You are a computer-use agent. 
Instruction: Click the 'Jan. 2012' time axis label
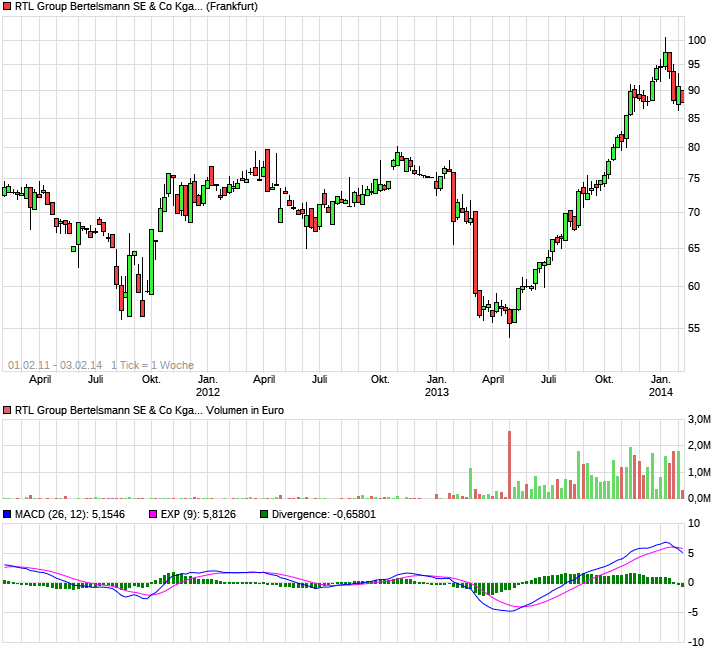208,386
